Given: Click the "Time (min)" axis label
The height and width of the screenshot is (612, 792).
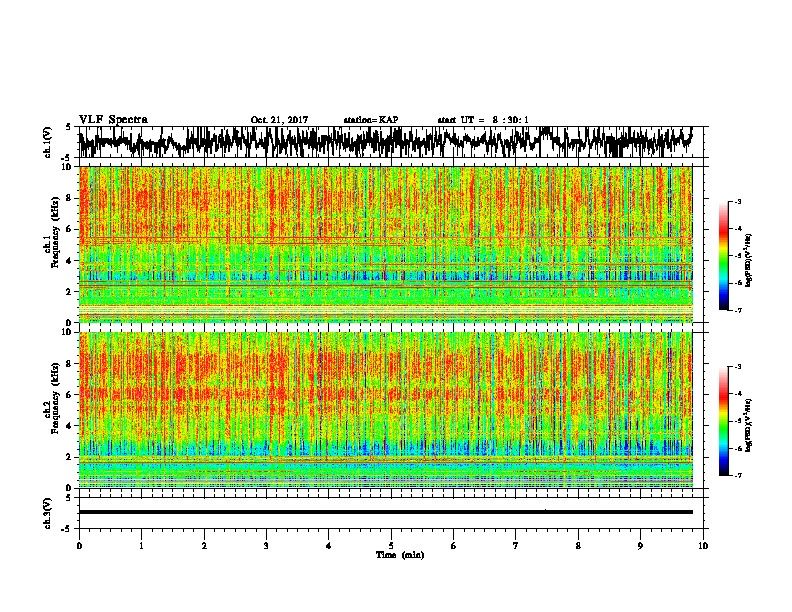Looking at the screenshot, I should pos(400,555).
